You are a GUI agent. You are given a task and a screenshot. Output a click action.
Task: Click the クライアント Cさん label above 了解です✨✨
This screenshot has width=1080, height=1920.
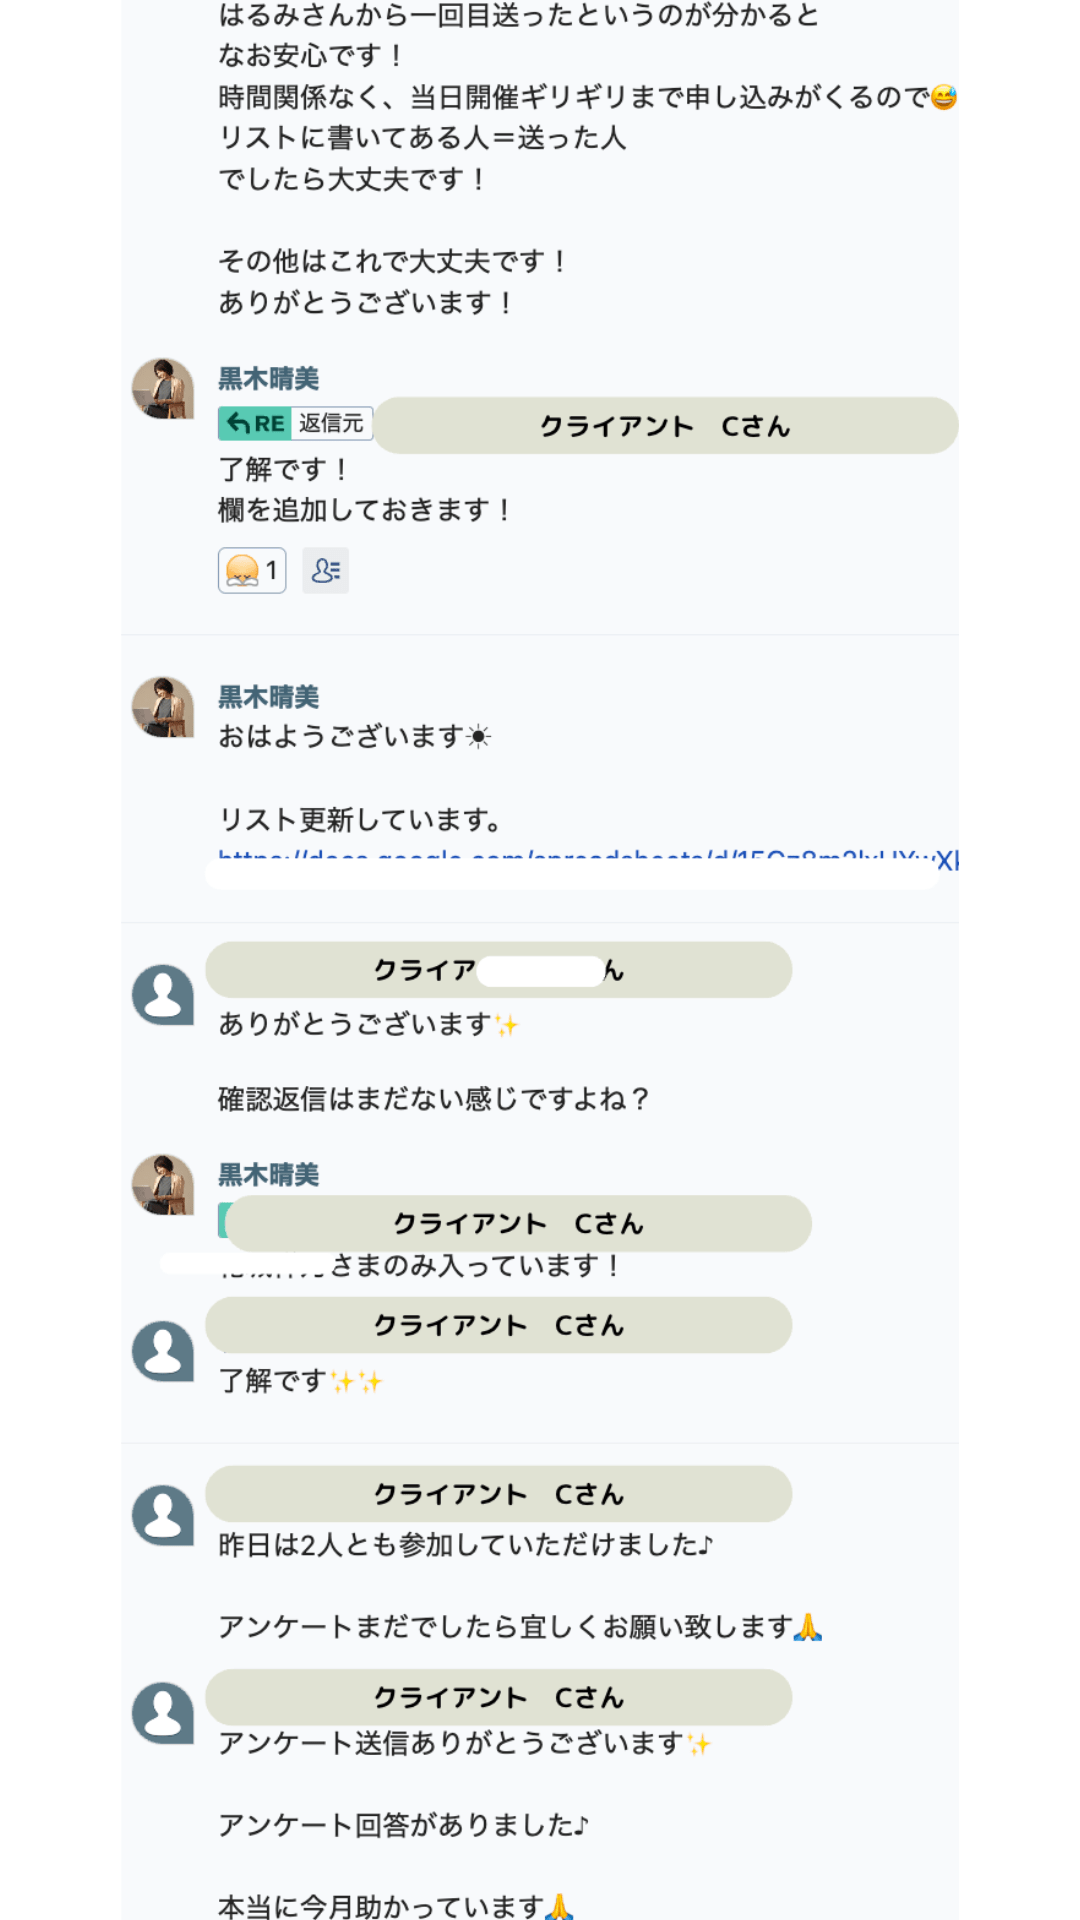[498, 1326]
